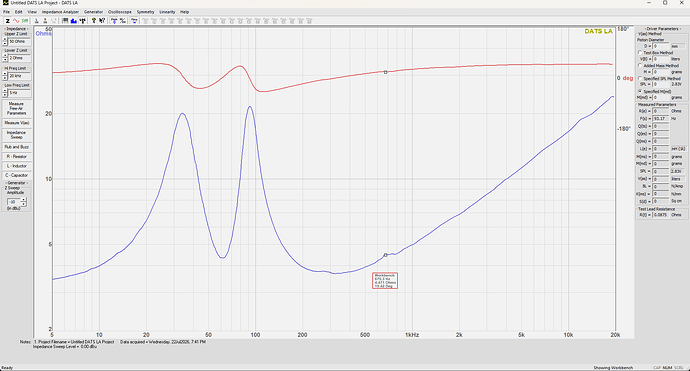Click the BL N/Amp measured field
This screenshot has height=371, width=690.
click(661, 187)
